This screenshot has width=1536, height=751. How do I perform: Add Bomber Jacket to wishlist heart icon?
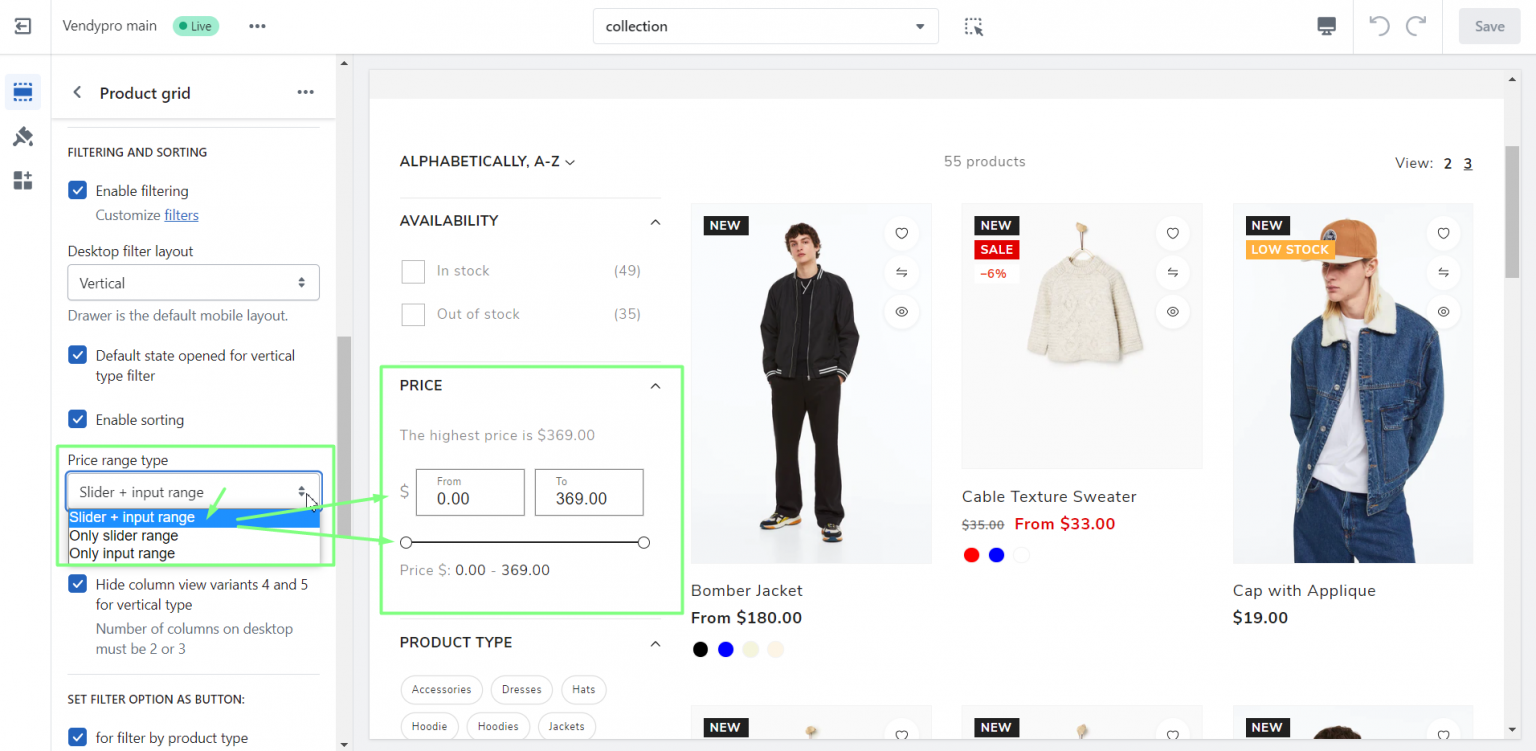tap(901, 234)
